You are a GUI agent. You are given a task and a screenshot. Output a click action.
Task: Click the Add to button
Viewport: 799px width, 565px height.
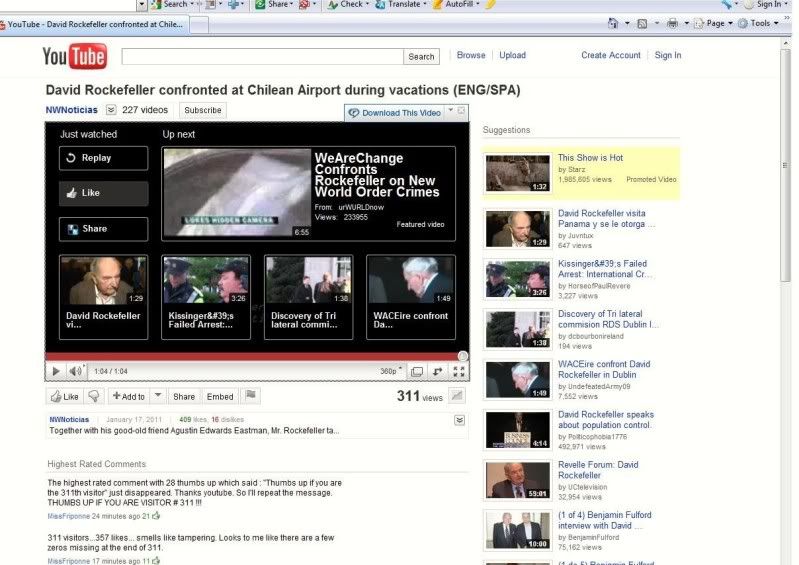129,396
